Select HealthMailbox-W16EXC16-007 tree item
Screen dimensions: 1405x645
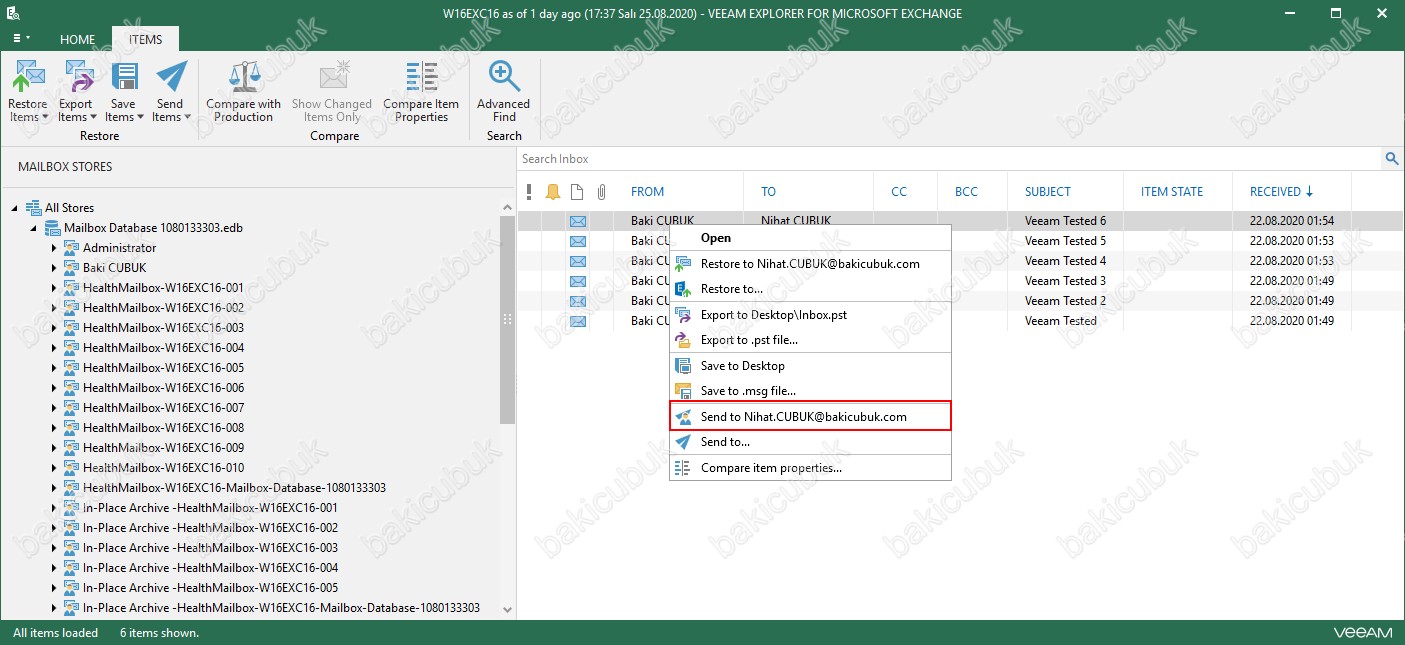(x=163, y=408)
